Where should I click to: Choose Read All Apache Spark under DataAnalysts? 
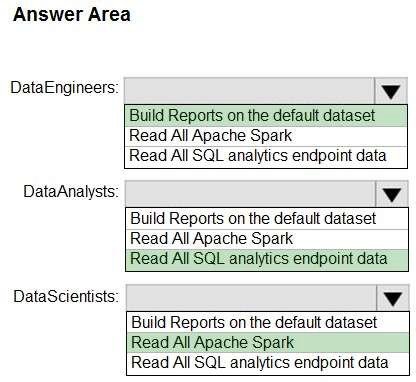pyautogui.click(x=267, y=239)
